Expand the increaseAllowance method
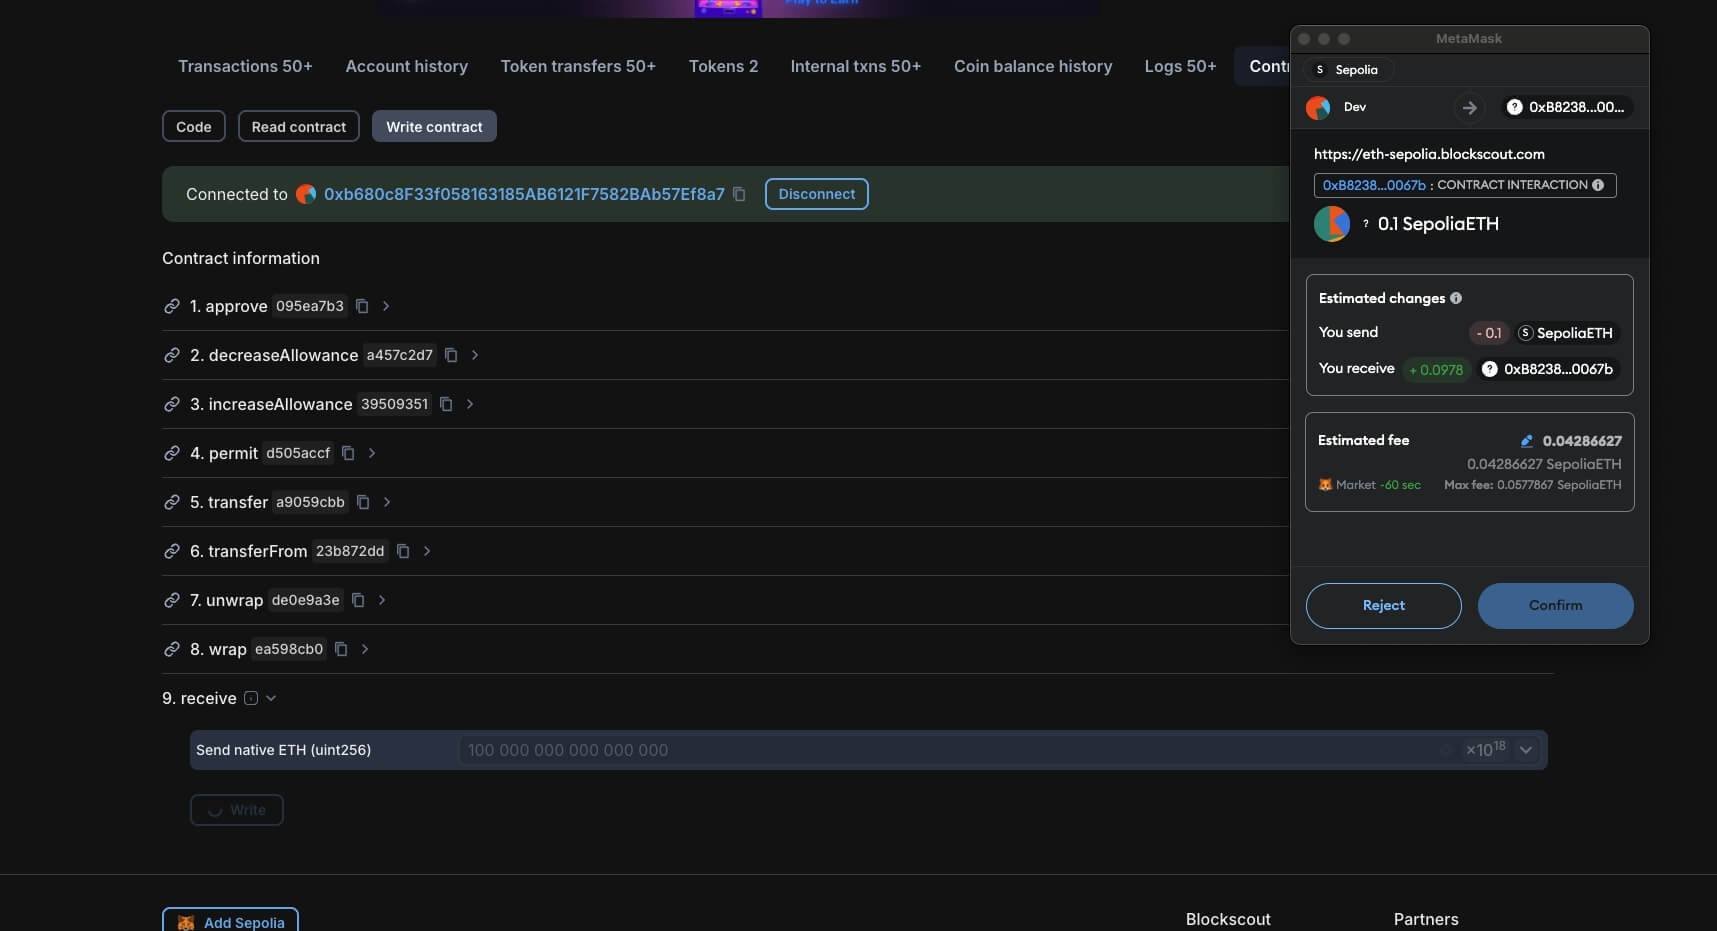This screenshot has width=1717, height=931. coord(470,404)
